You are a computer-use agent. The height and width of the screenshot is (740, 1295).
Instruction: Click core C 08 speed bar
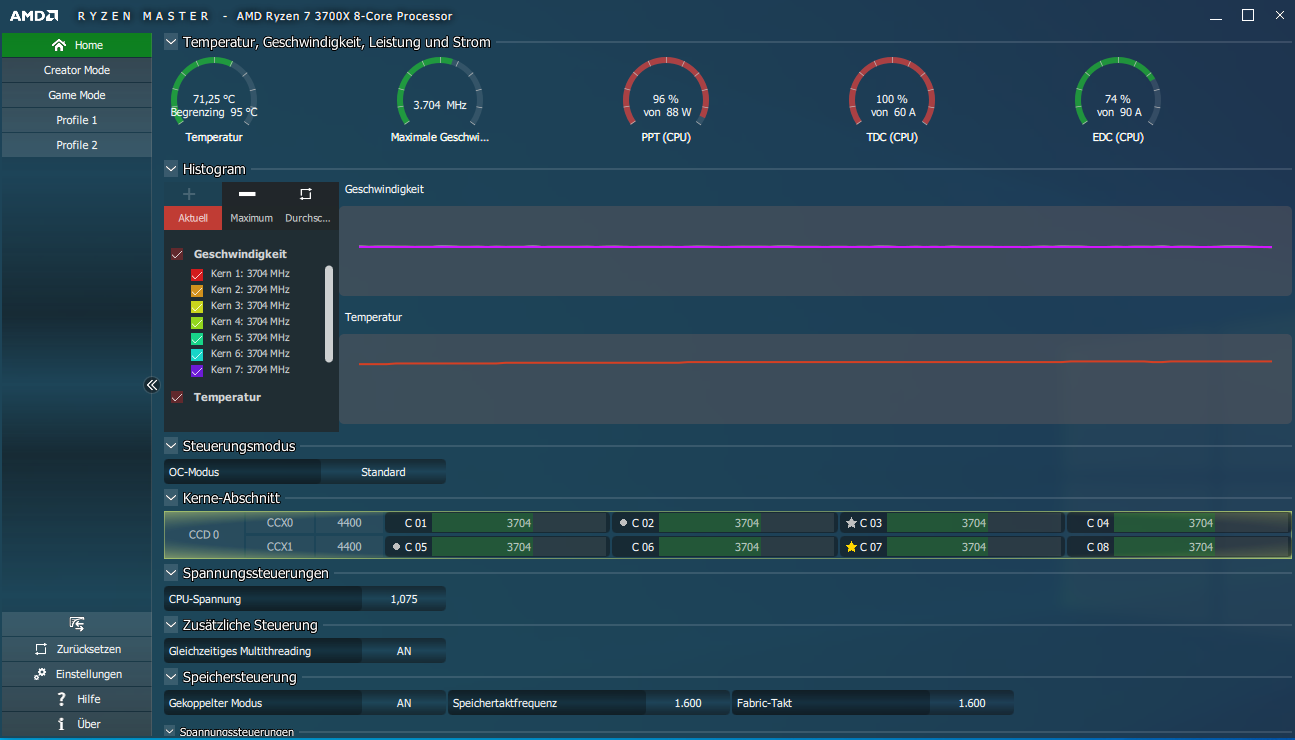[x=1201, y=547]
